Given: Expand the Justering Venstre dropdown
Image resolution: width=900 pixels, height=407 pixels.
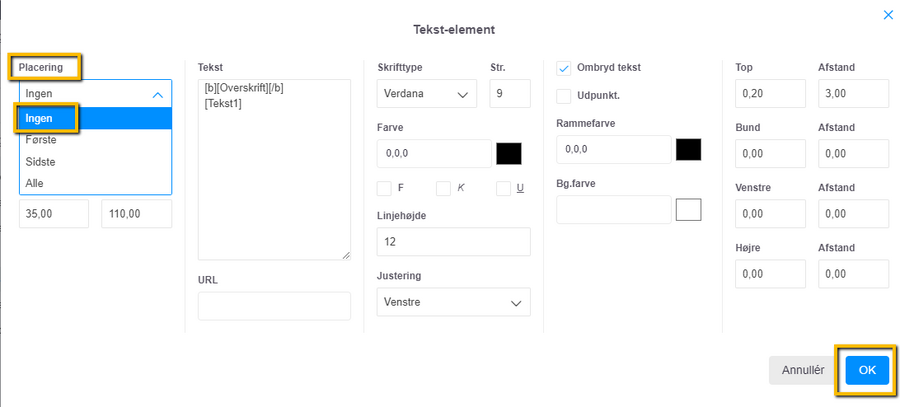Looking at the screenshot, I should tap(454, 302).
